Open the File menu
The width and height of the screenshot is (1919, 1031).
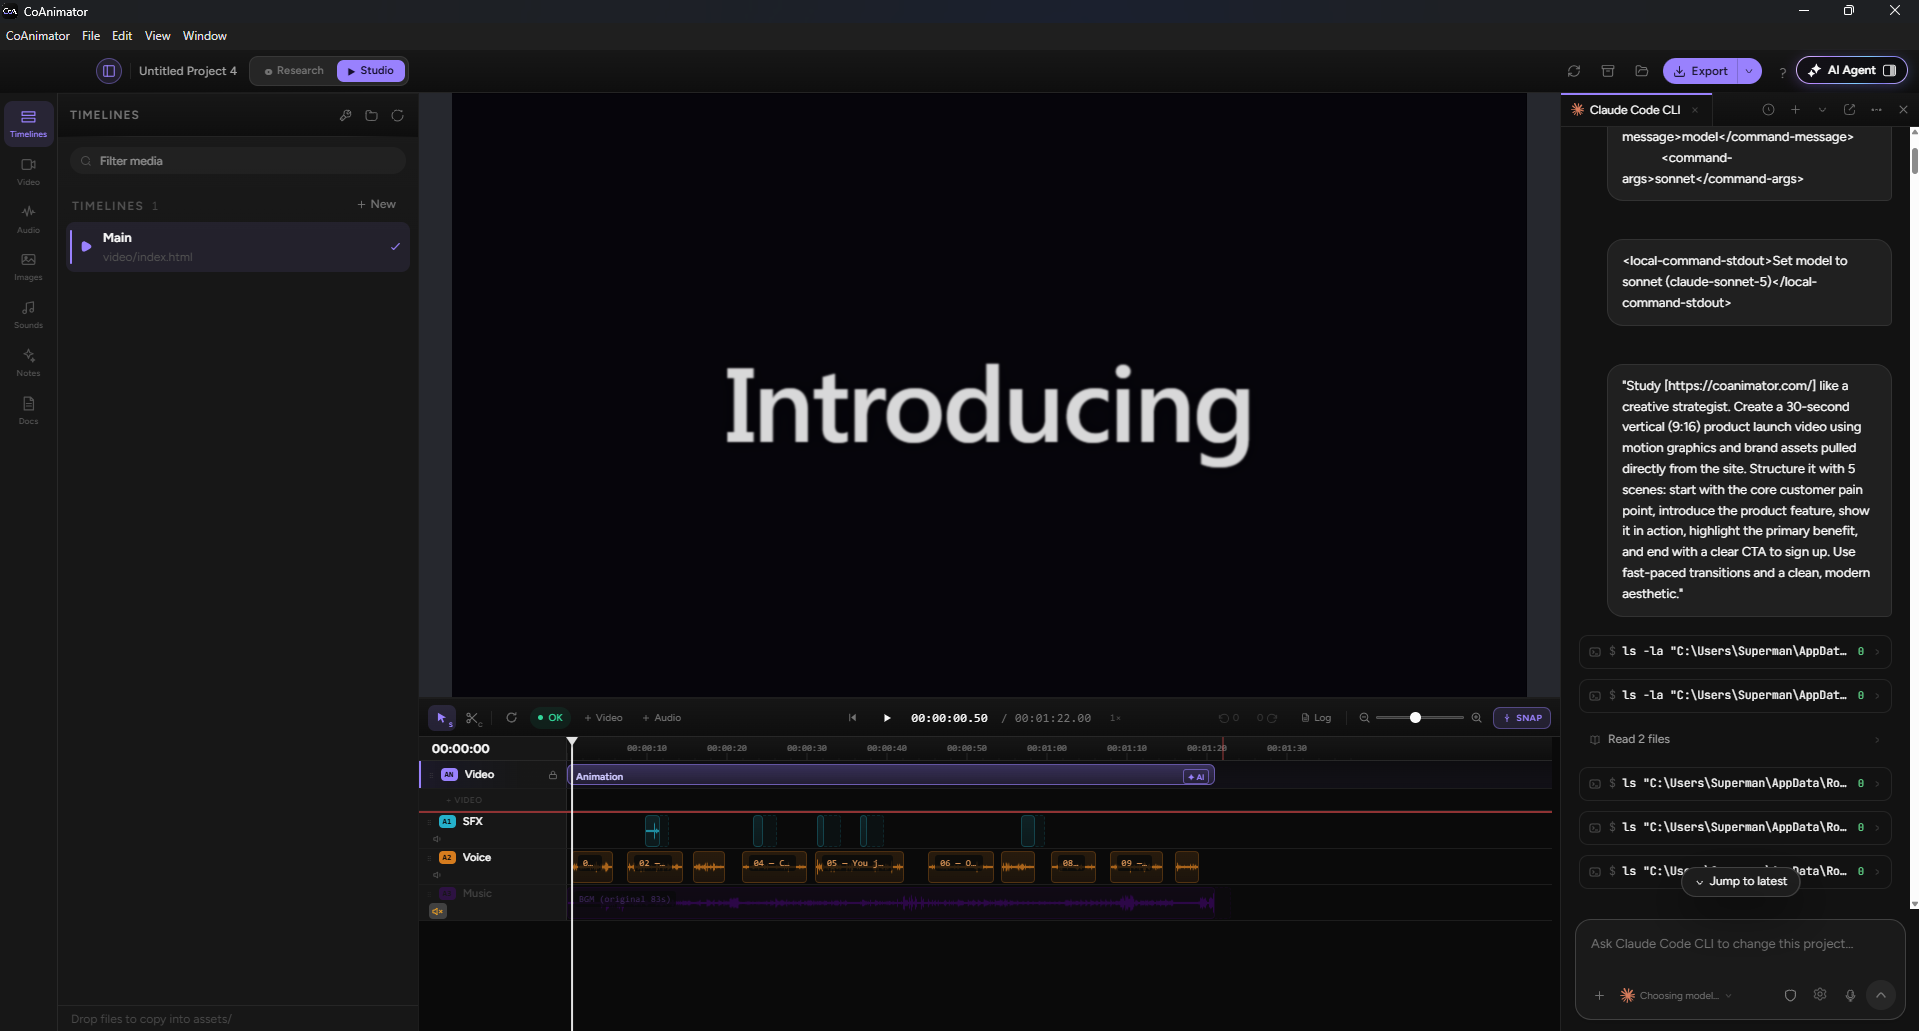91,36
